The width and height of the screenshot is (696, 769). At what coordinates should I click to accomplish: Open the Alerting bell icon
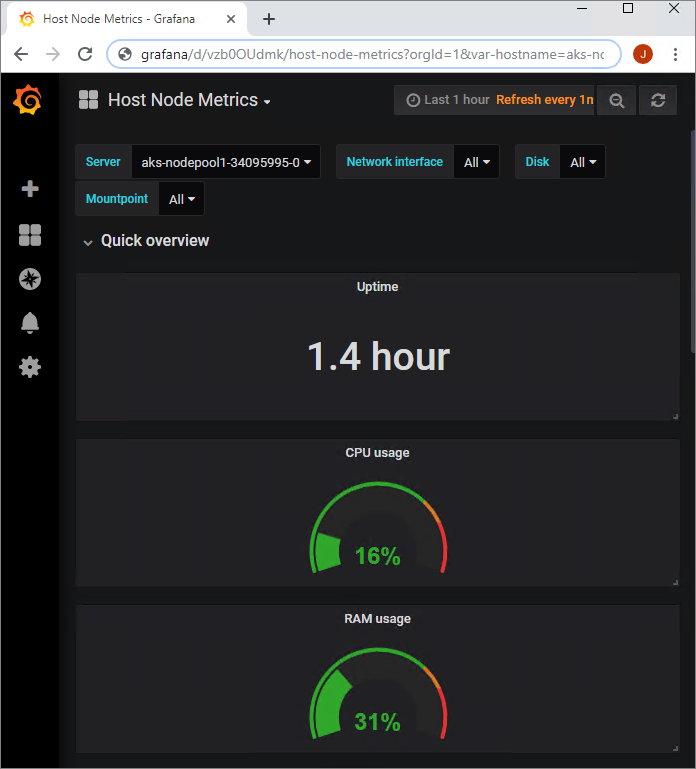(x=30, y=323)
